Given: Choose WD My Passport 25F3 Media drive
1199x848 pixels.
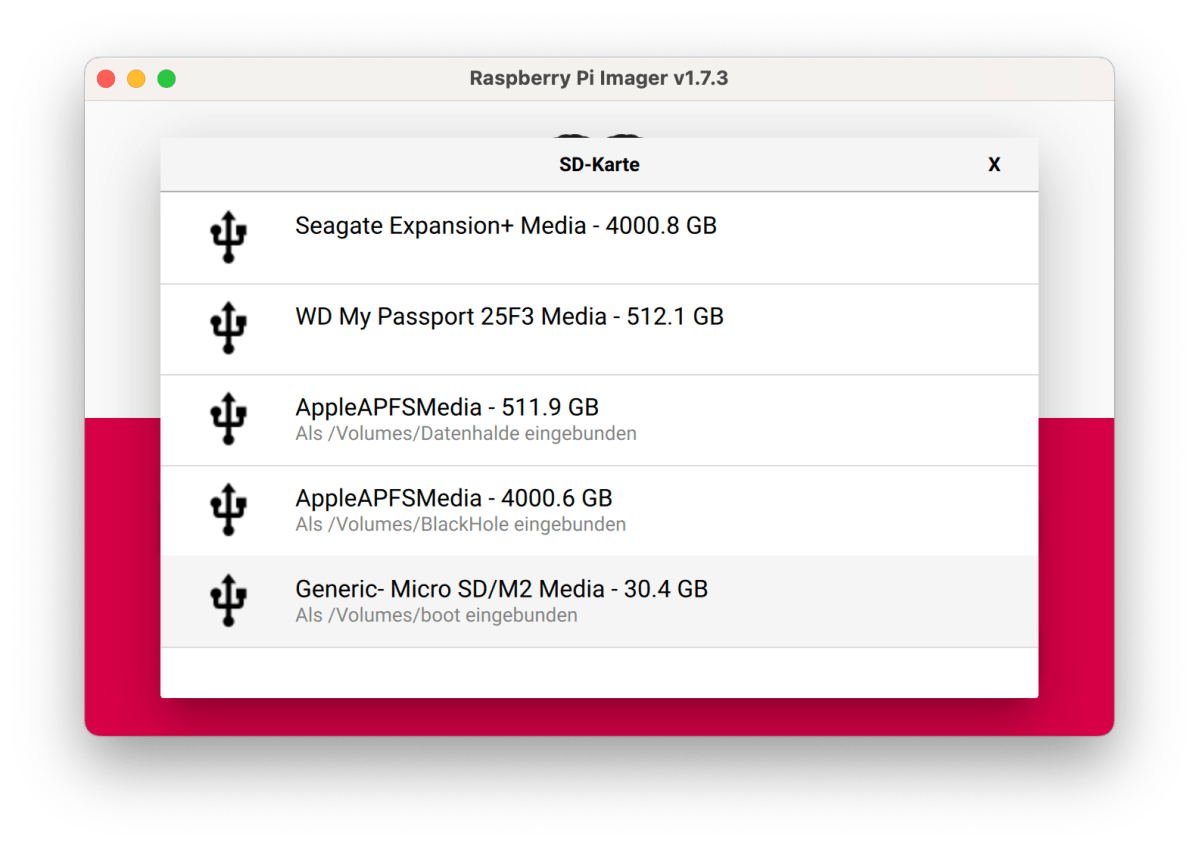Looking at the screenshot, I should (599, 330).
